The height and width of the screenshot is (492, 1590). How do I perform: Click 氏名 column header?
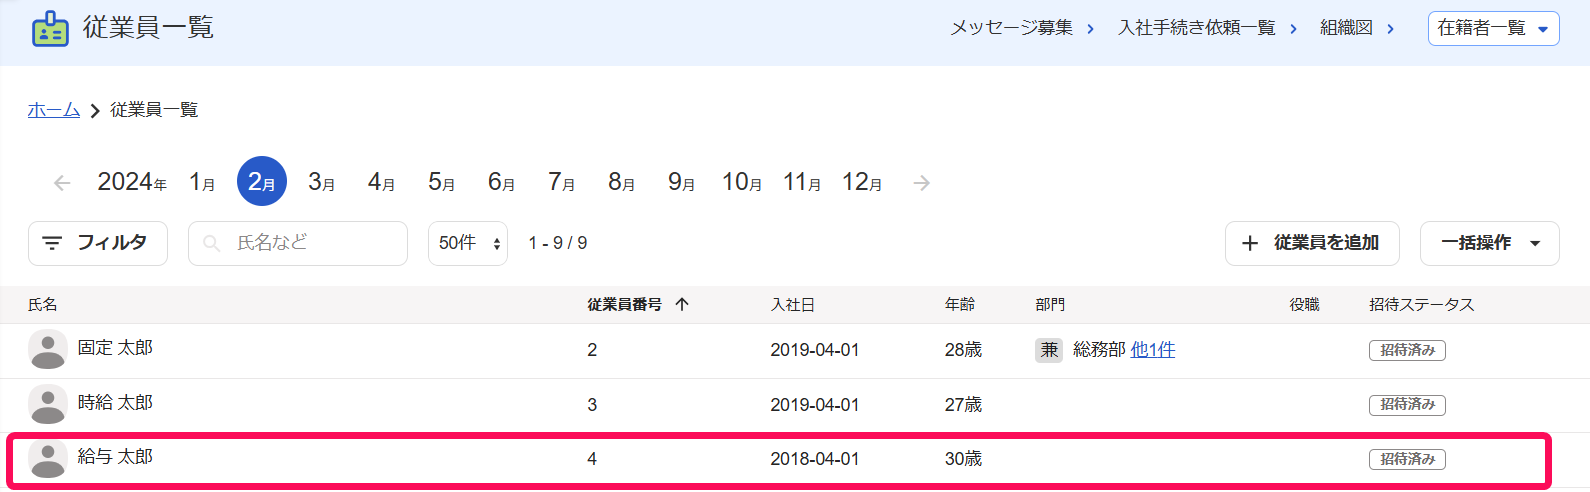coord(43,304)
